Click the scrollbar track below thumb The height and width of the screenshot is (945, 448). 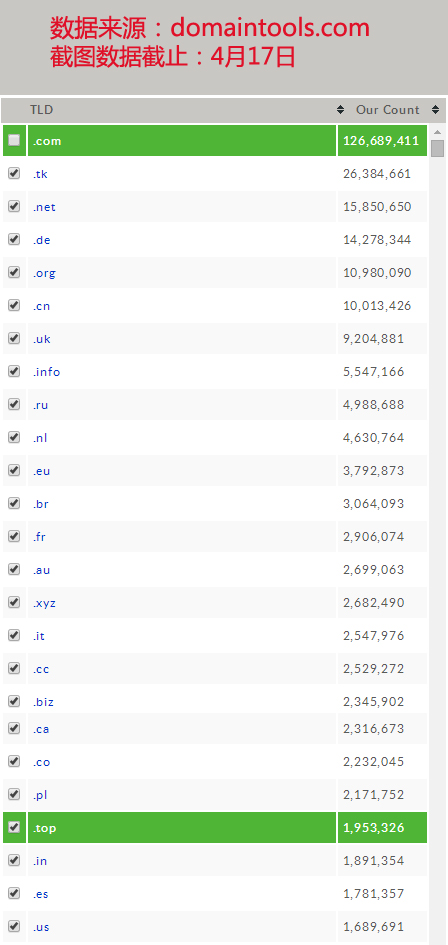(438, 542)
